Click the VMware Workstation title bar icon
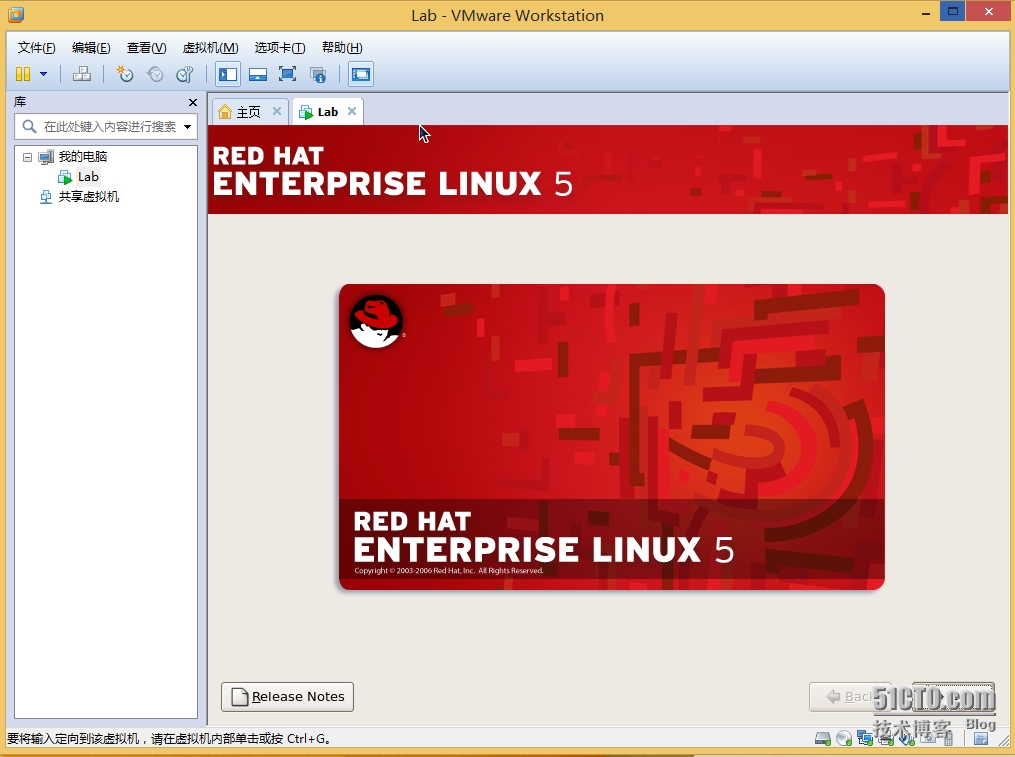 [16, 15]
